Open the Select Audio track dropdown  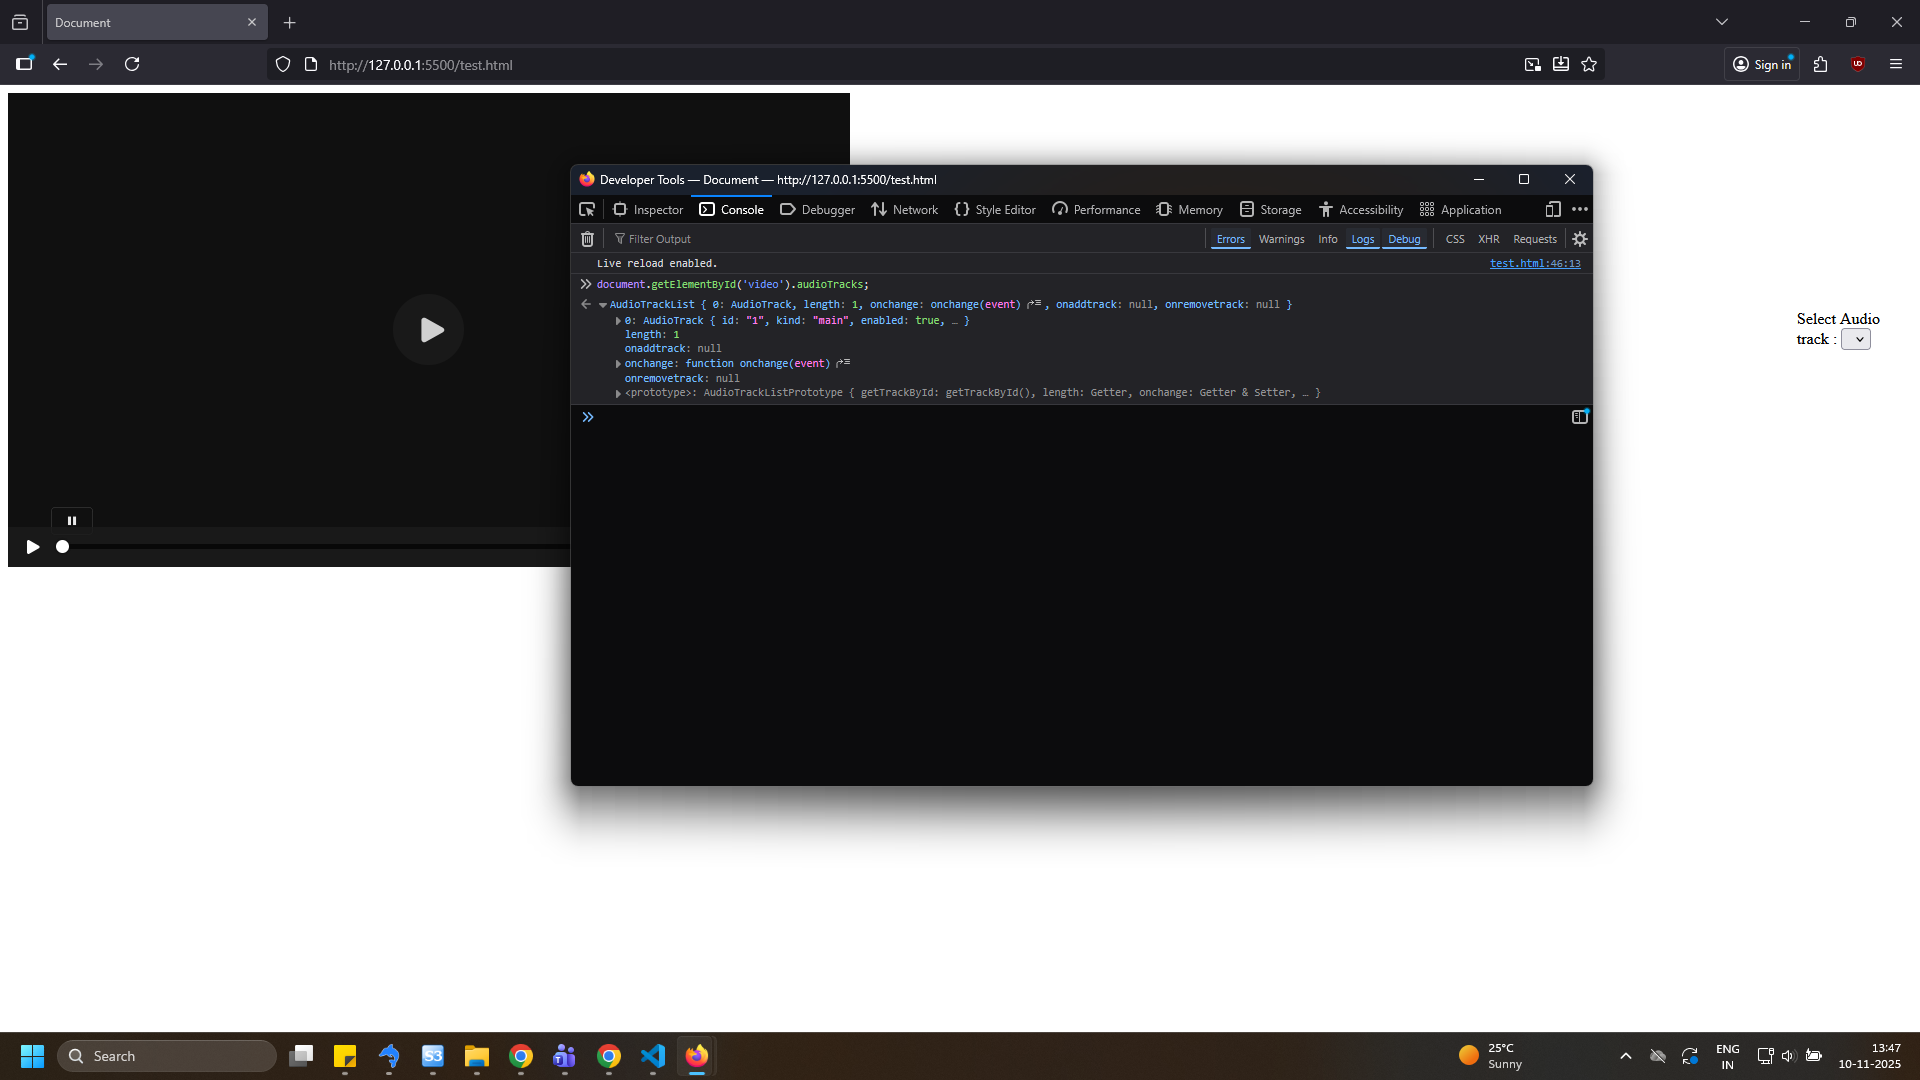click(x=1856, y=340)
